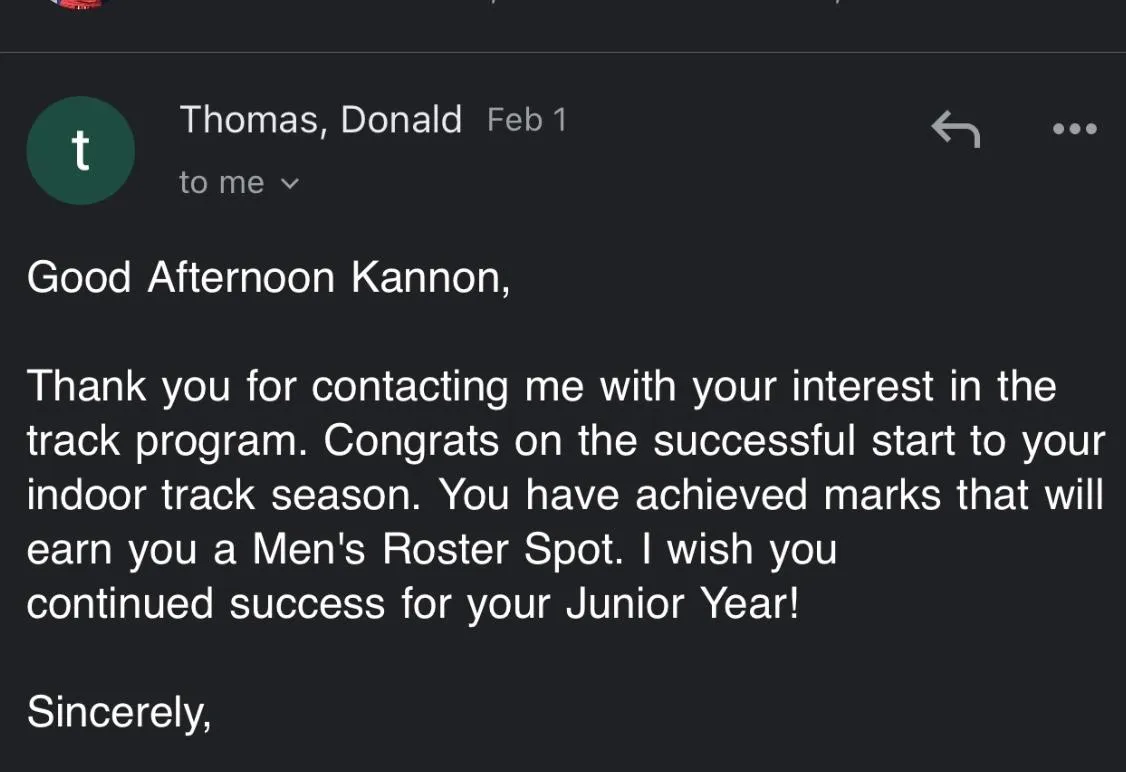Tap the words 'track program'
Screen dimensions: 1126x772
(167, 441)
